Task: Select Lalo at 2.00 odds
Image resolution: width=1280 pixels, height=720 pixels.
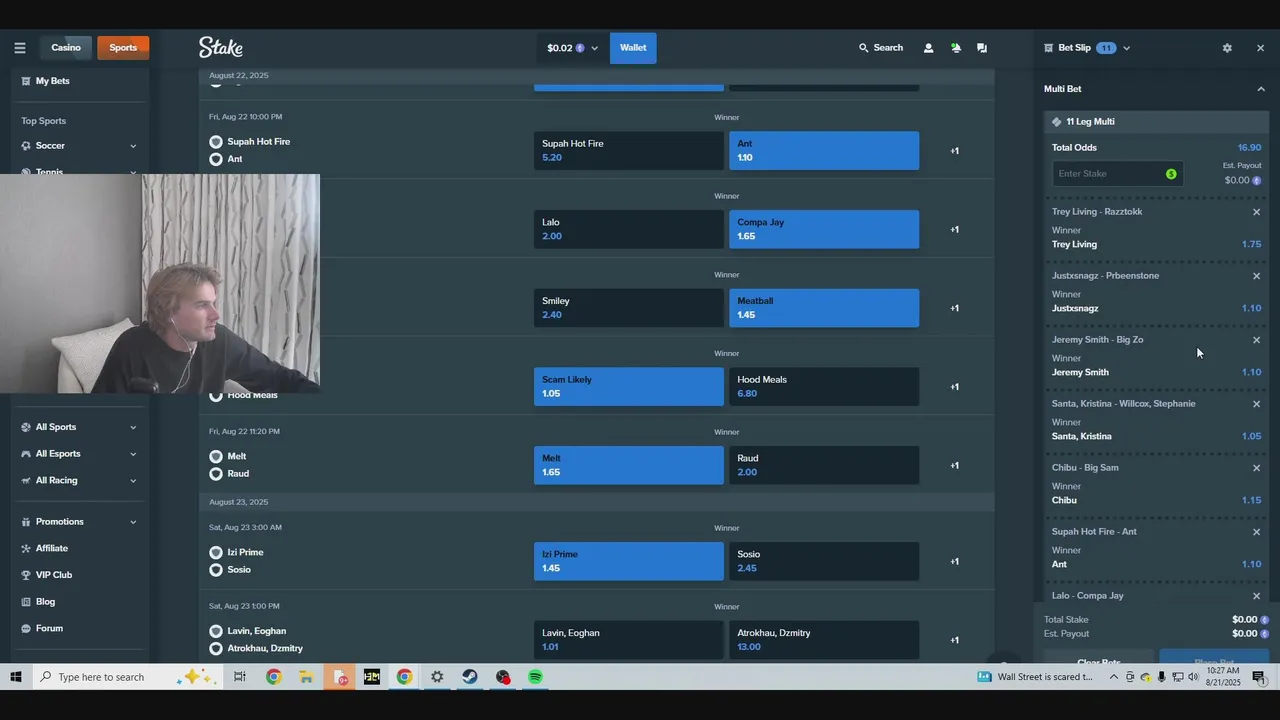Action: 628,229
